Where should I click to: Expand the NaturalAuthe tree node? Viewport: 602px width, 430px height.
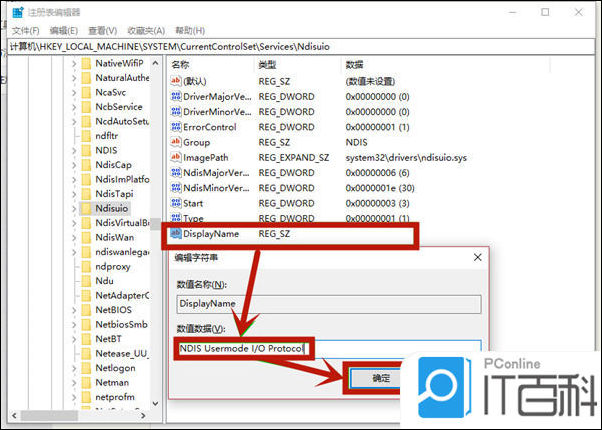74,78
